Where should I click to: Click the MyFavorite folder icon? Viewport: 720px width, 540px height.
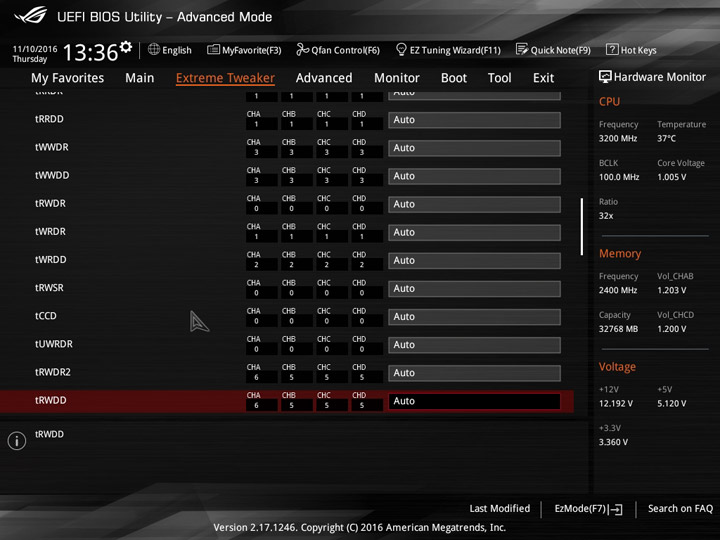pos(213,49)
